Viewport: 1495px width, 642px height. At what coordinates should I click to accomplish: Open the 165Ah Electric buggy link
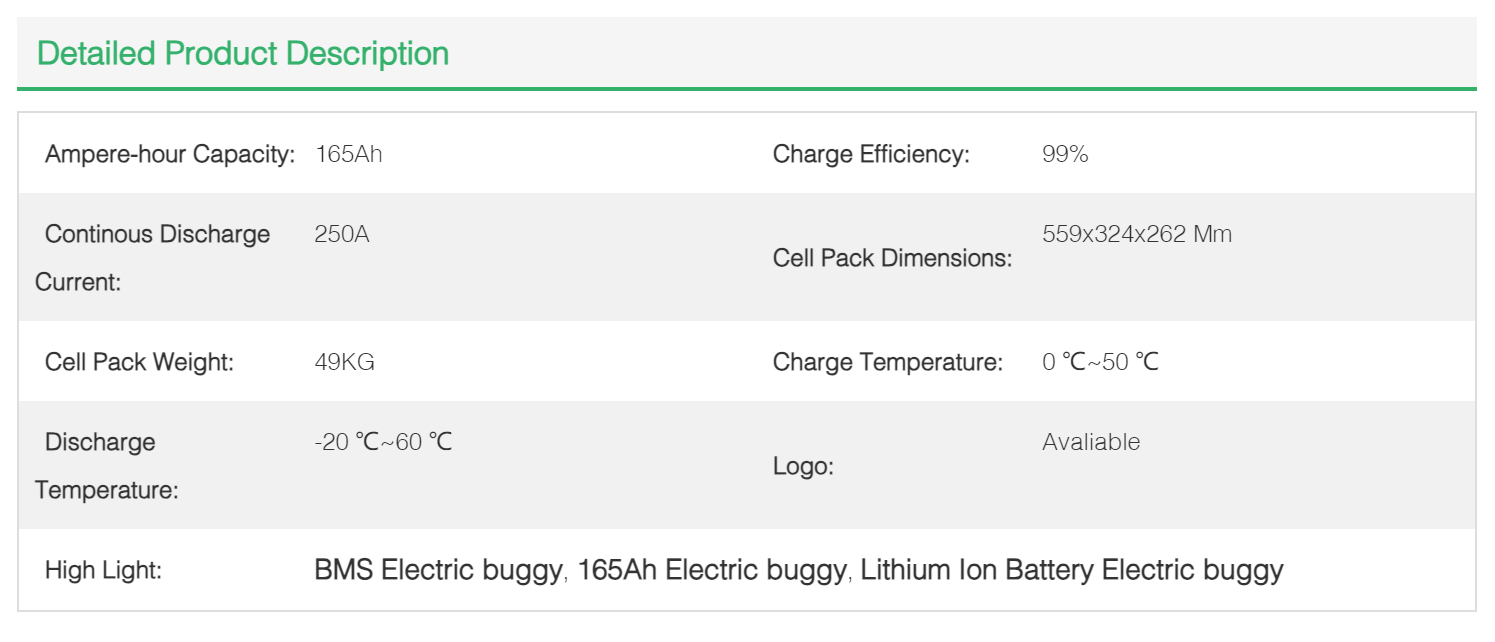tap(711, 570)
